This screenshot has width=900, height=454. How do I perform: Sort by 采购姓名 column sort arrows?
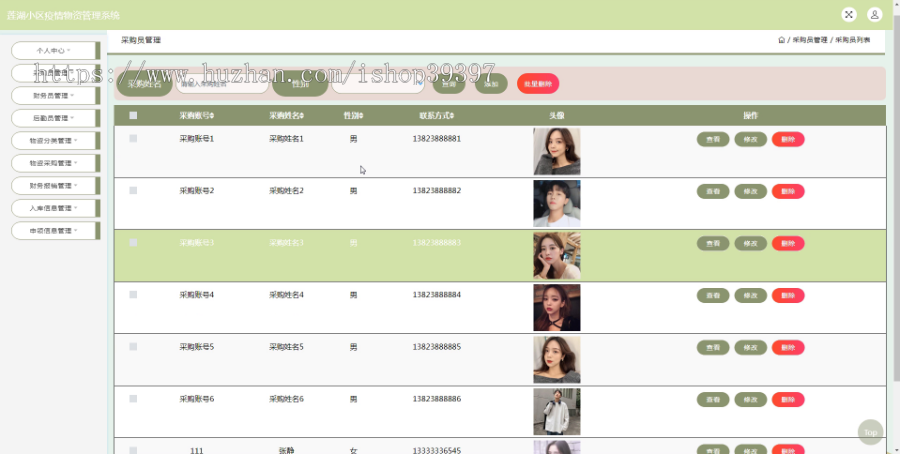pos(302,116)
